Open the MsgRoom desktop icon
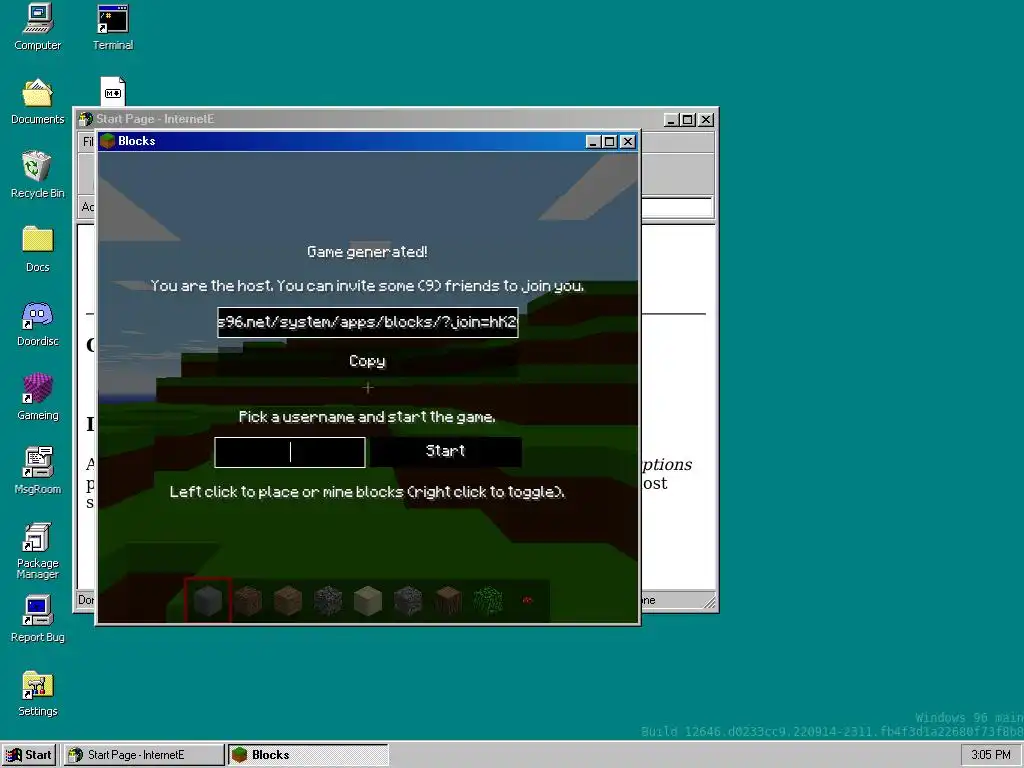Screen dimensions: 1024x768 (x=37, y=471)
